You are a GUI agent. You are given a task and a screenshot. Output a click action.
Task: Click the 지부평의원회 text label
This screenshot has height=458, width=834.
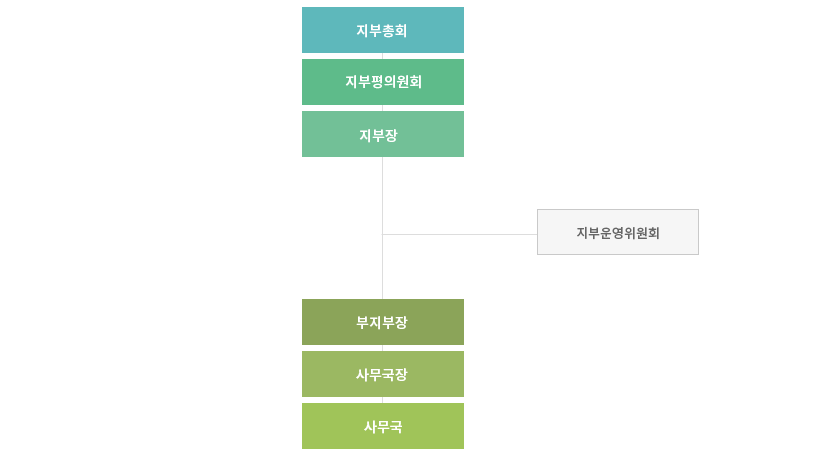383,82
